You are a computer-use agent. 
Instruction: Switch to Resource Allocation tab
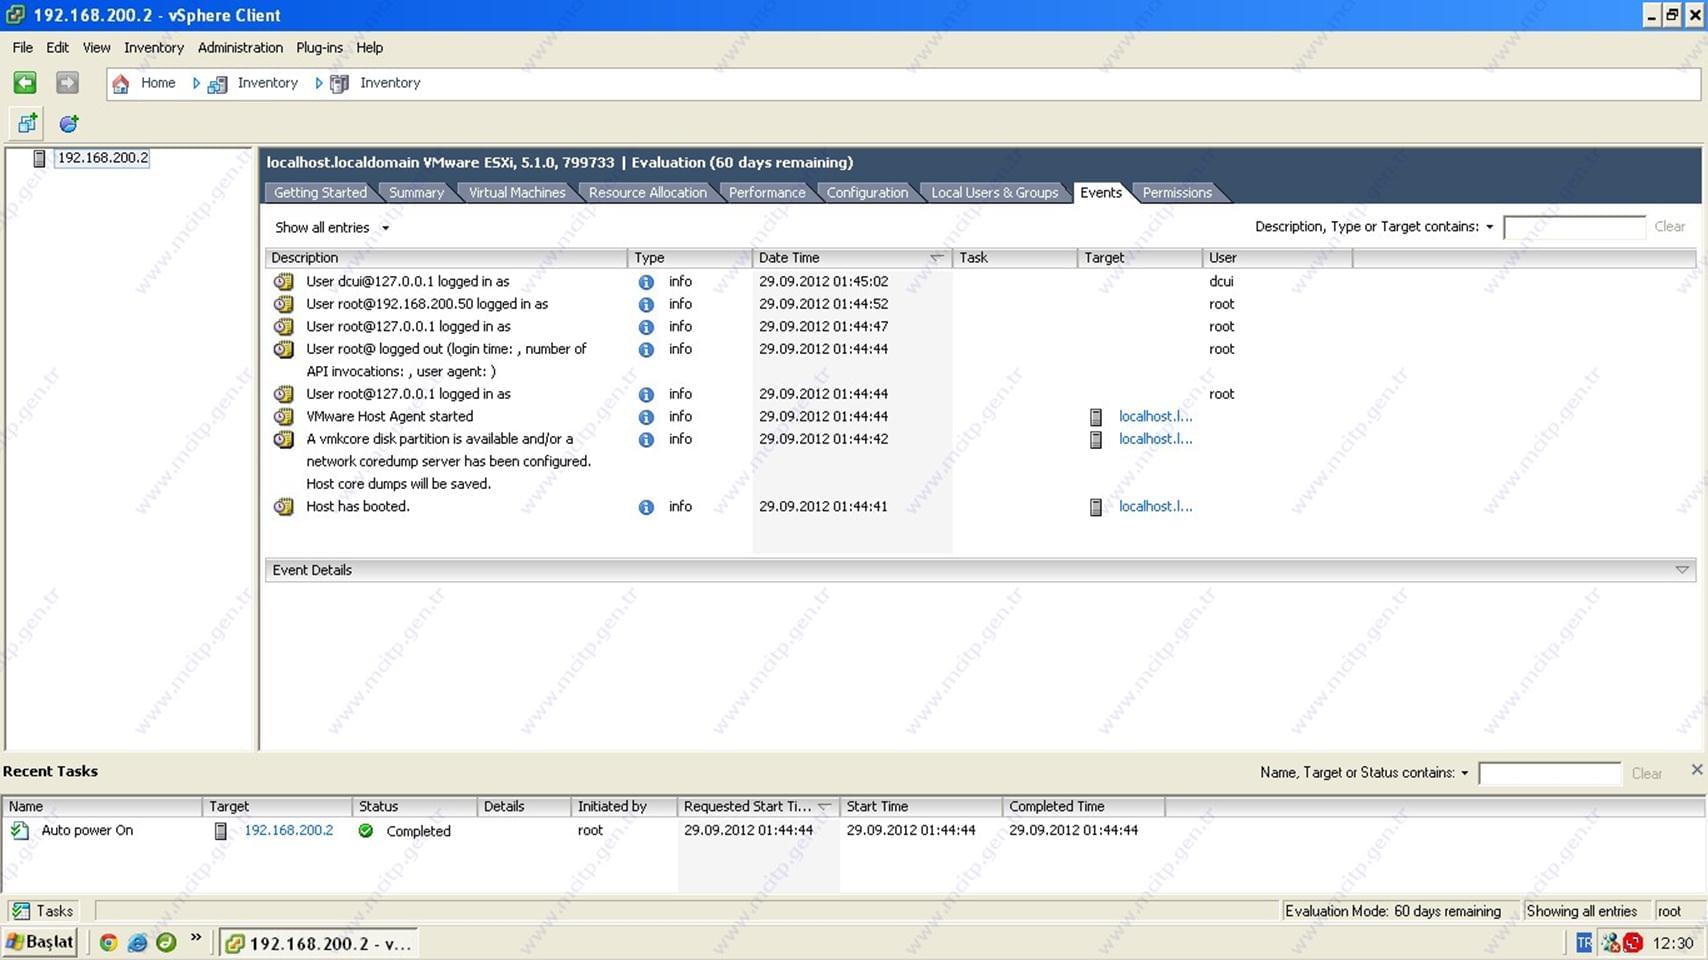(x=647, y=193)
